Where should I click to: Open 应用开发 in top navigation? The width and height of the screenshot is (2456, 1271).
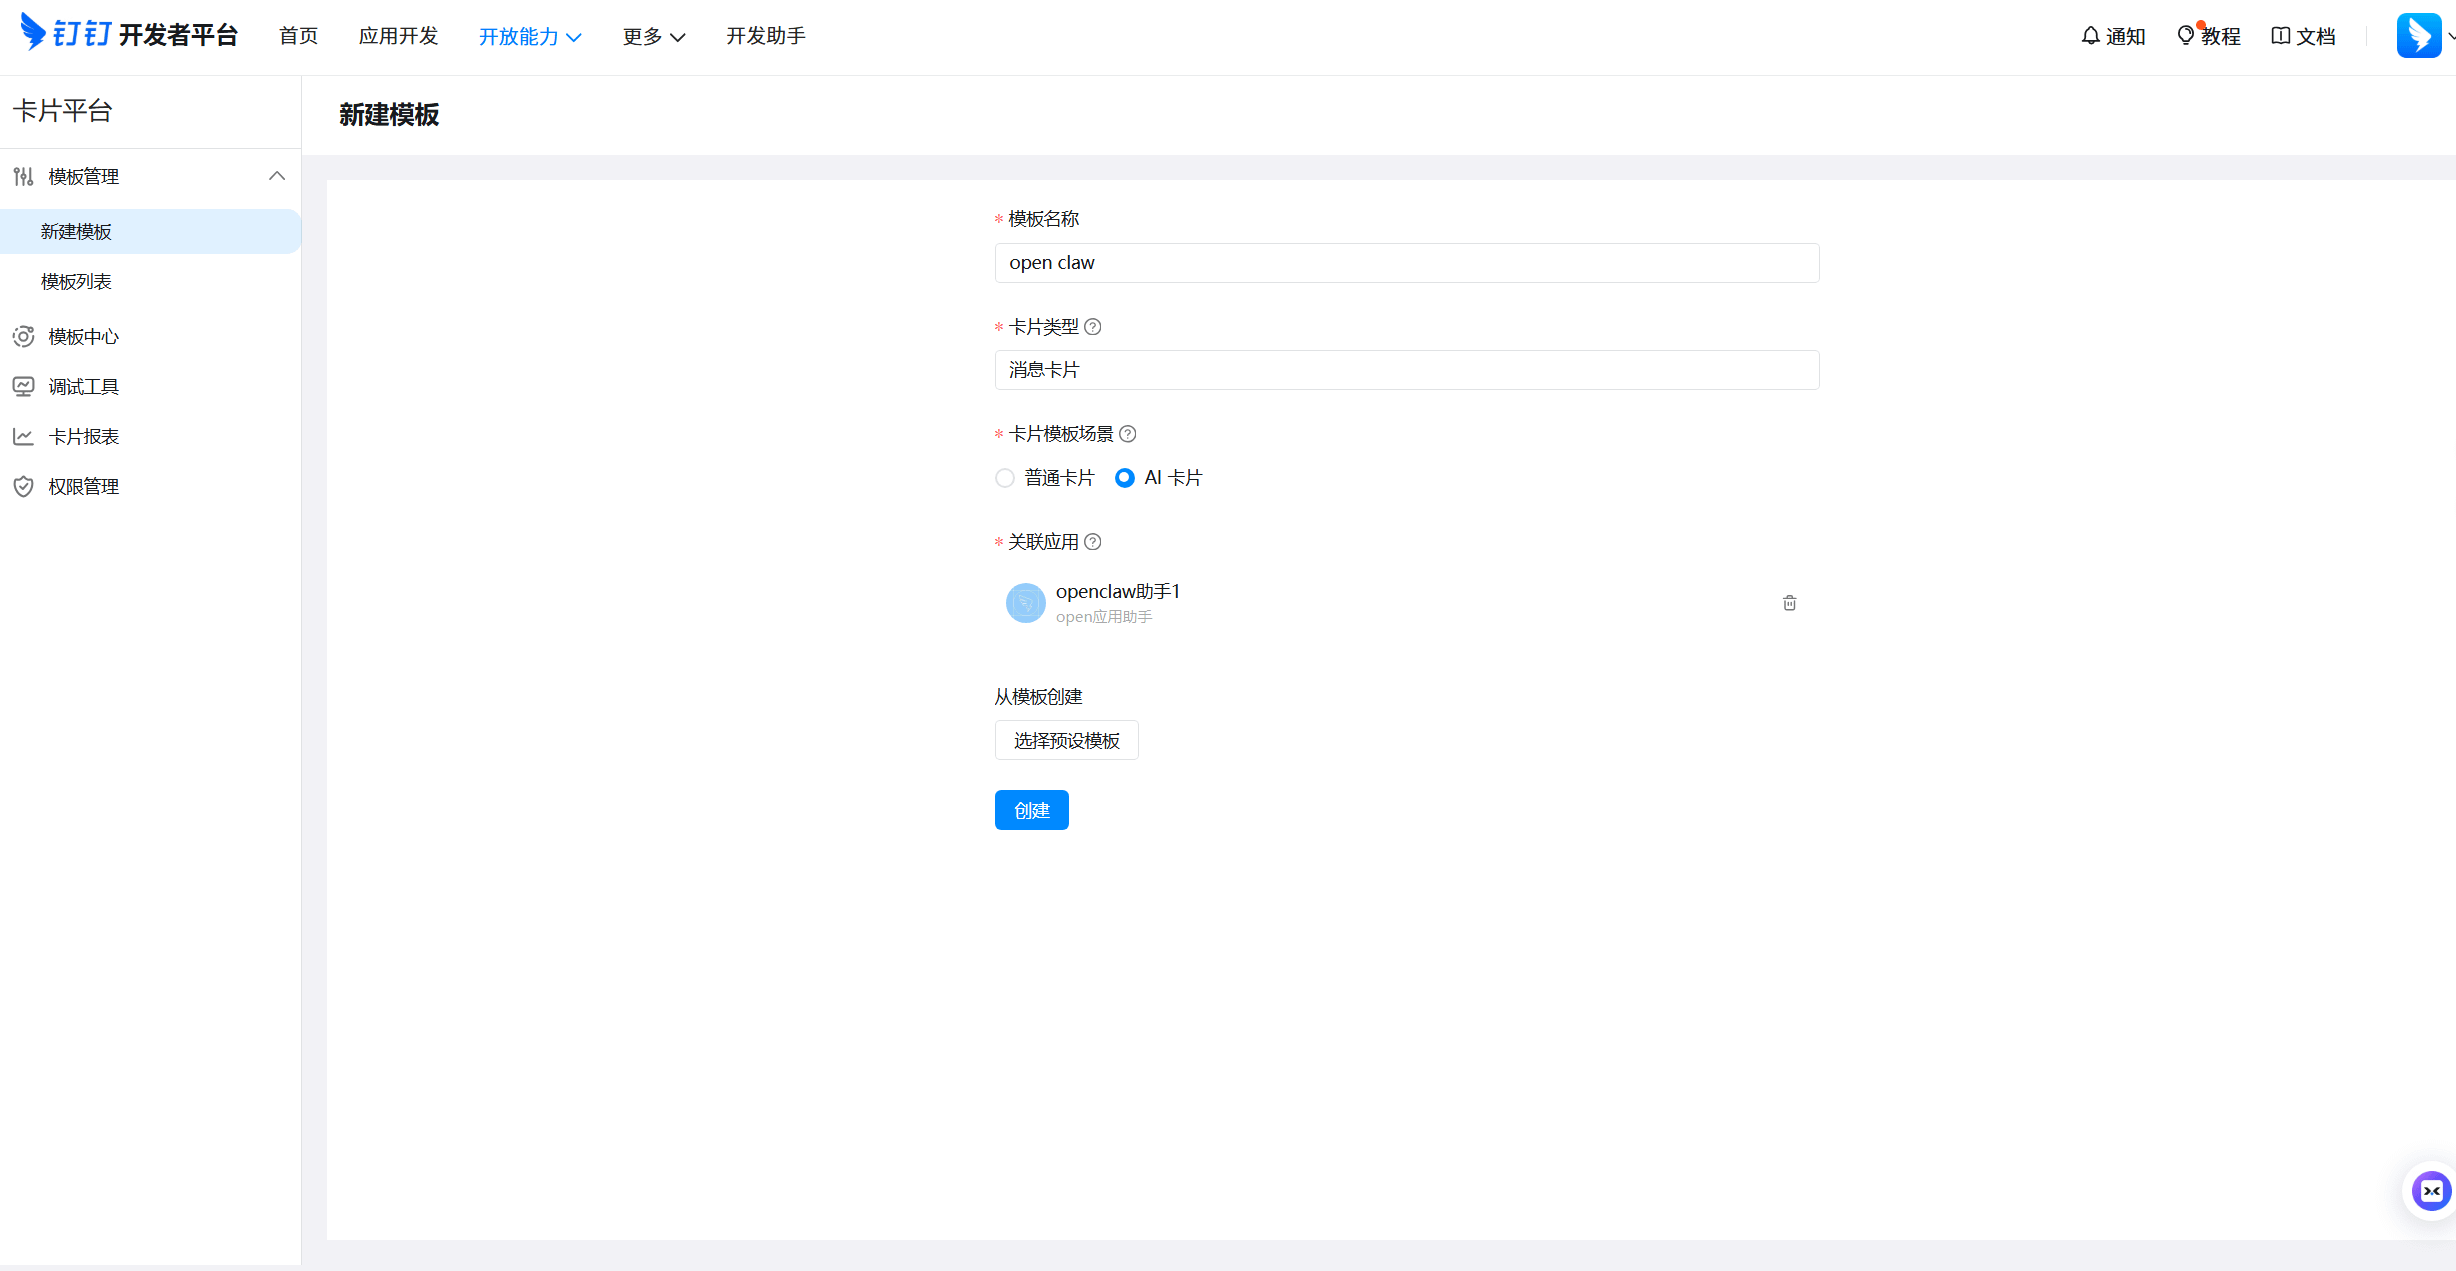pos(398,36)
